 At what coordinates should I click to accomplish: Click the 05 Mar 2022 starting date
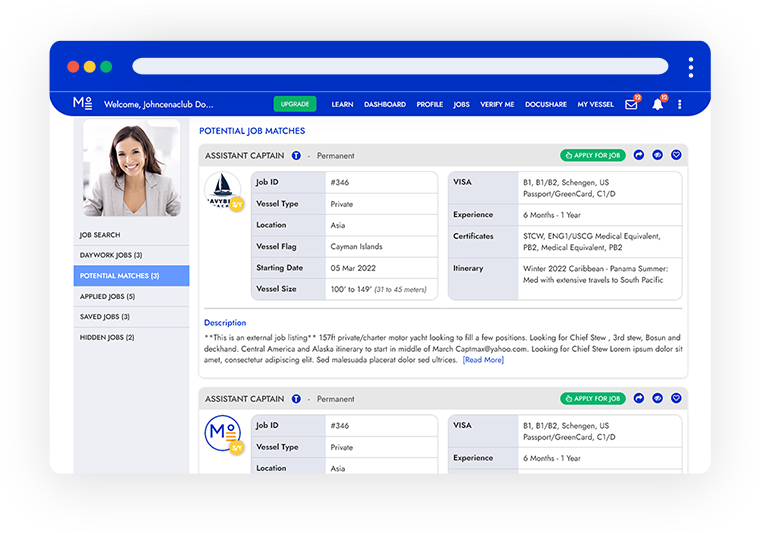click(x=353, y=268)
